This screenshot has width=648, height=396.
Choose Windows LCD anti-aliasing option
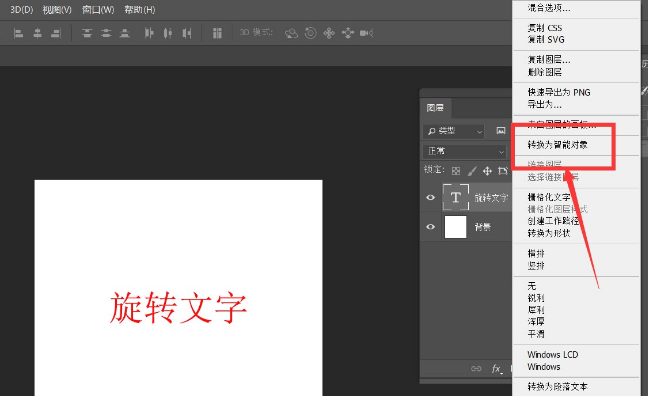point(553,355)
